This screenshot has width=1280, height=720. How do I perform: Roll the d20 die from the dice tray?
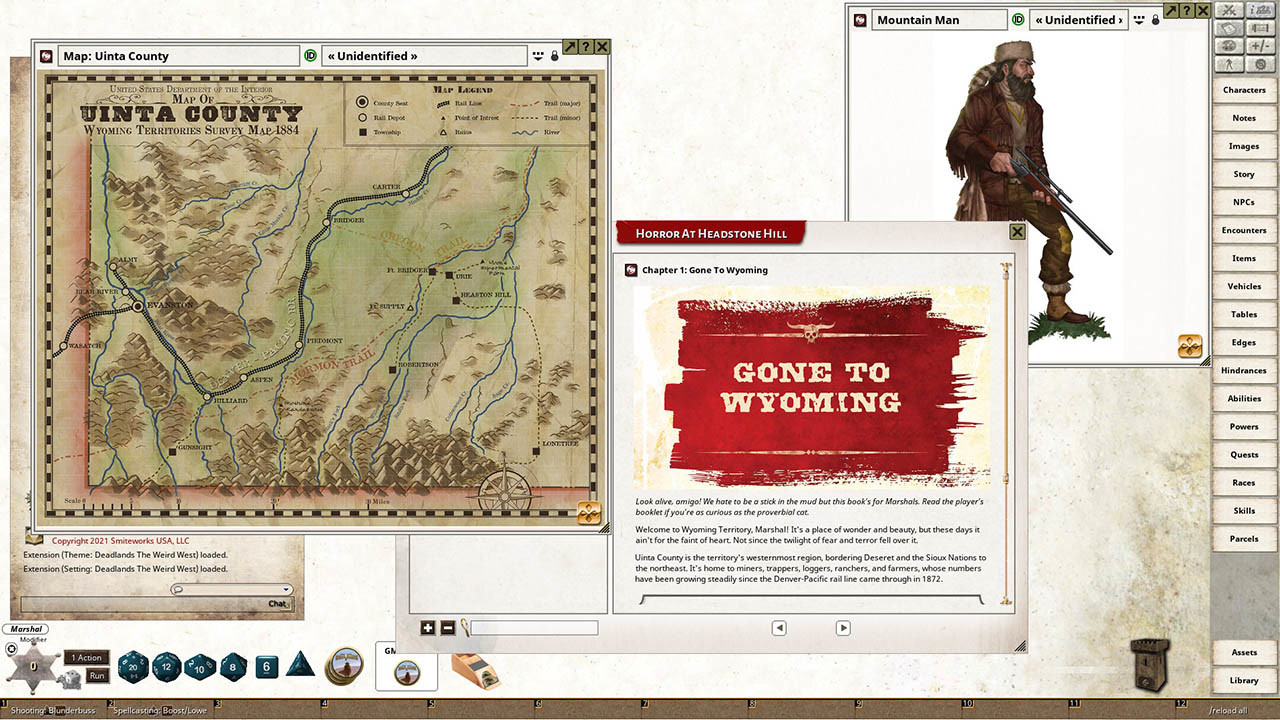[x=133, y=666]
